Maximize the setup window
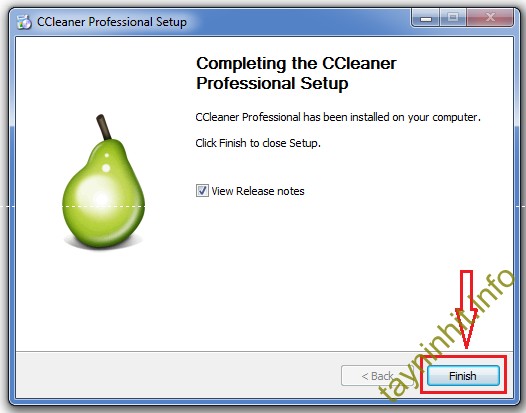The image size is (526, 413). point(453,17)
